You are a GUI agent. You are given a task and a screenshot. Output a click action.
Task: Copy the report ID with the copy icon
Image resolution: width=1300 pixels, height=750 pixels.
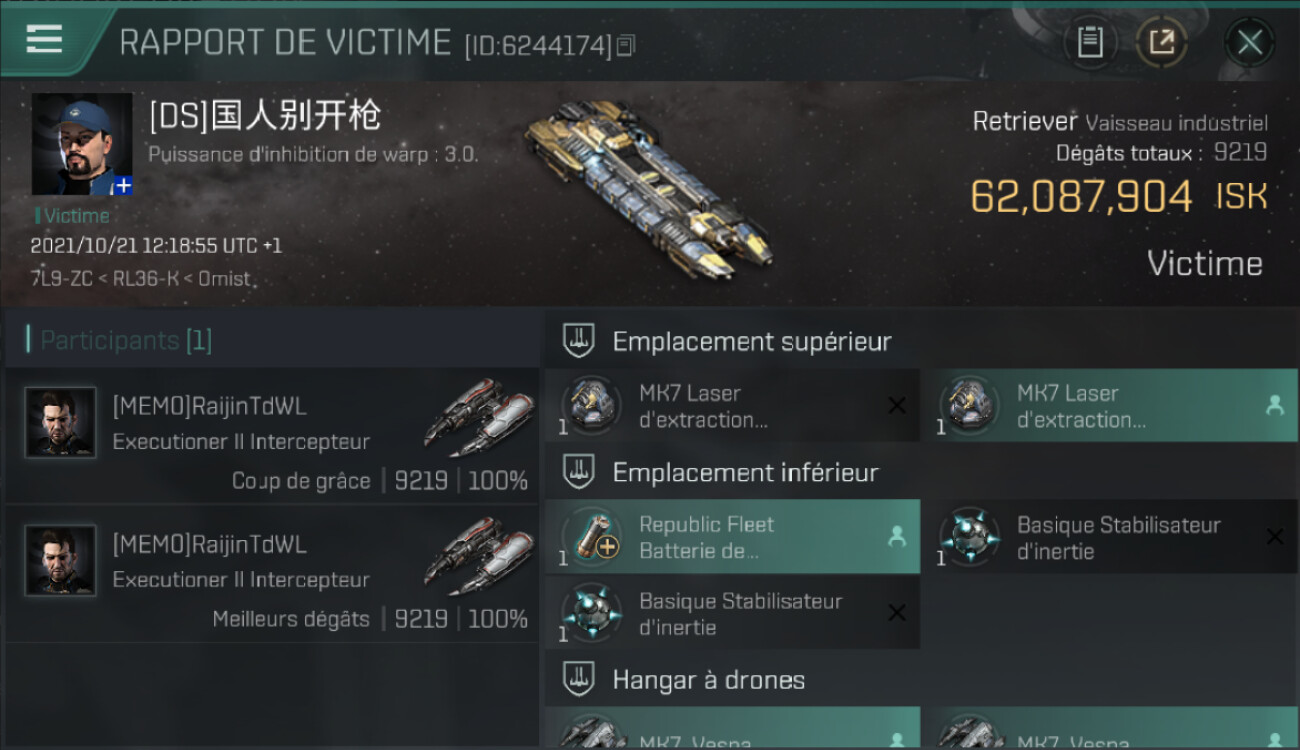tap(626, 45)
